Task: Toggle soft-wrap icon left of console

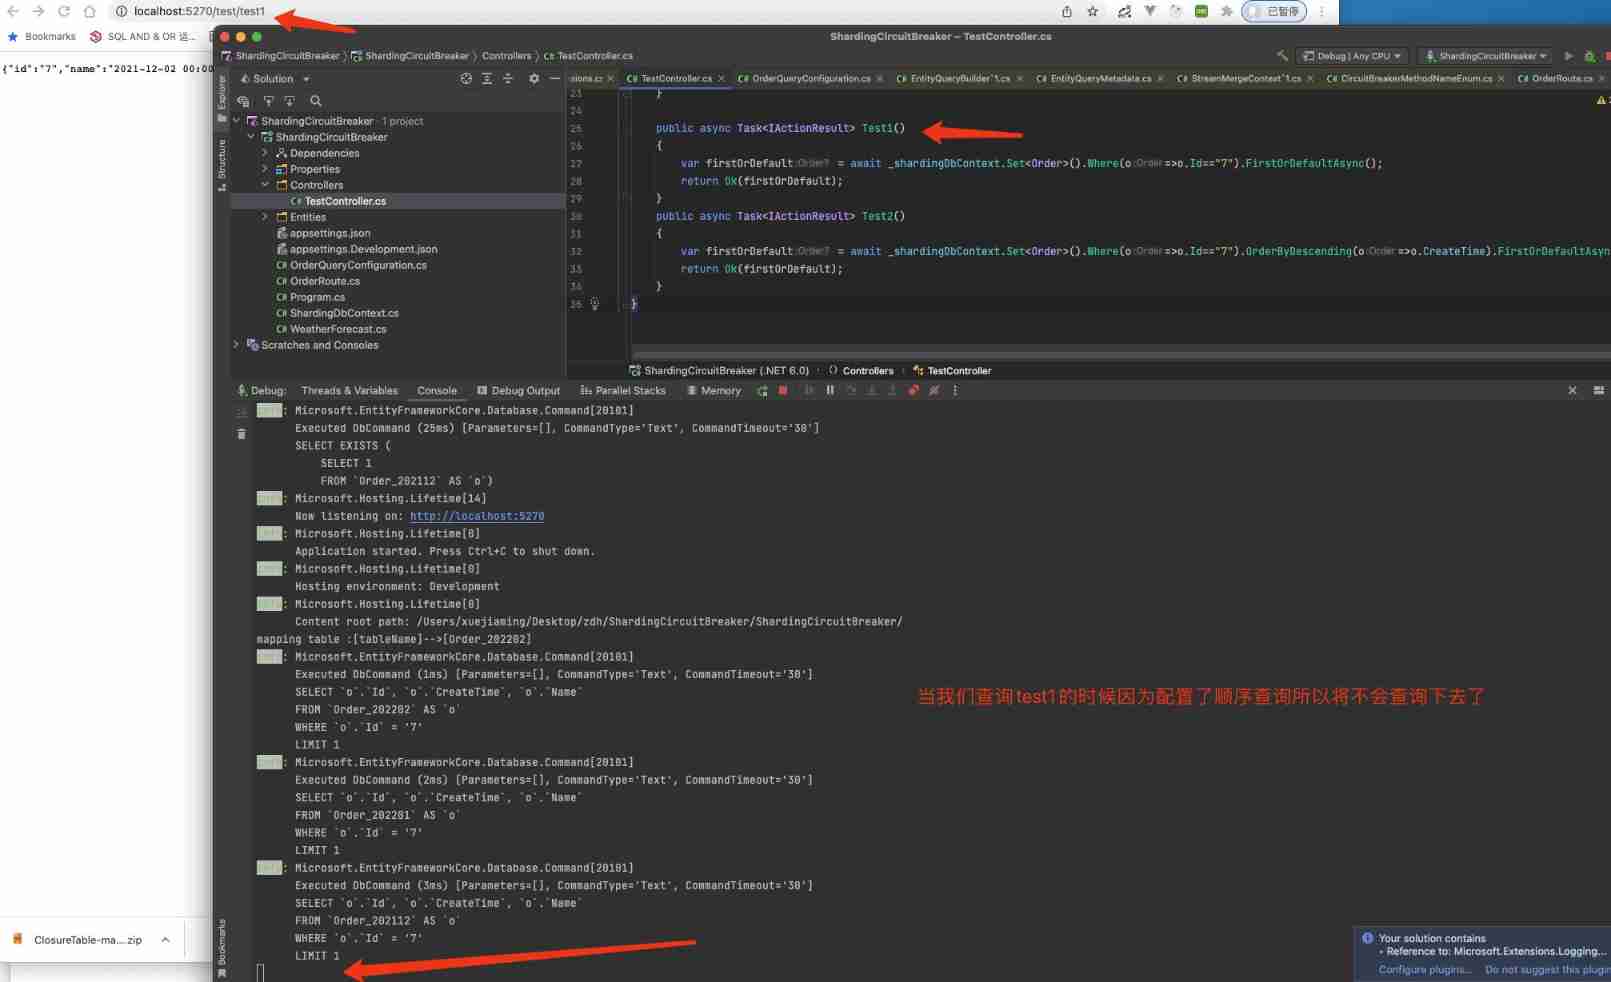Action: click(x=241, y=412)
